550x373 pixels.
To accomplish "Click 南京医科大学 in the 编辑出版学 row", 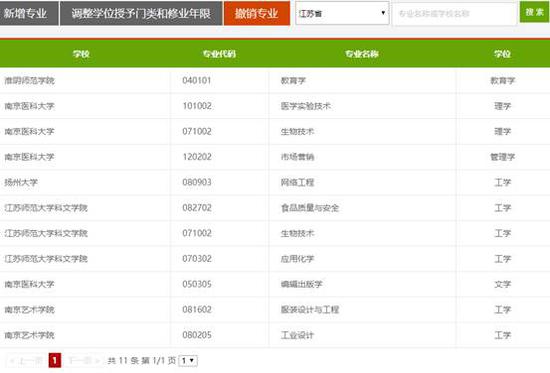I will [29, 284].
